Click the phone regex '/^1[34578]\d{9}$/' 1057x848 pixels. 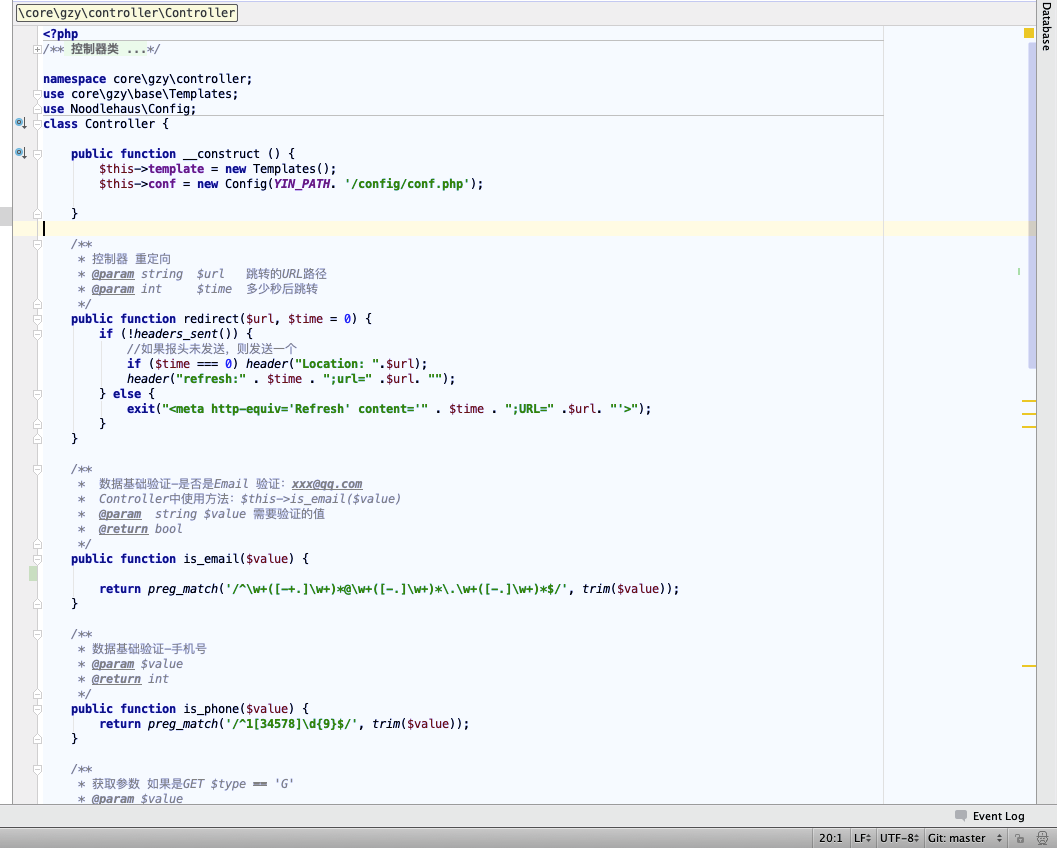pos(292,723)
